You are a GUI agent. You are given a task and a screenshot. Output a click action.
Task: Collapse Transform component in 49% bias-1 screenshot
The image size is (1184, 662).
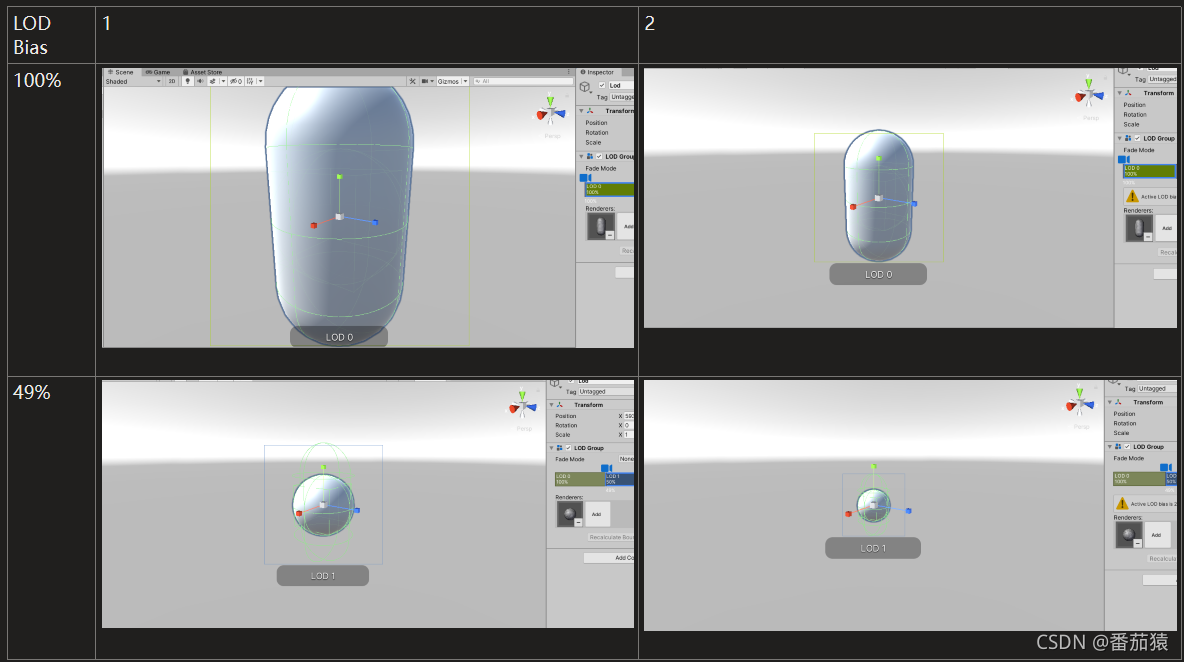click(551, 405)
